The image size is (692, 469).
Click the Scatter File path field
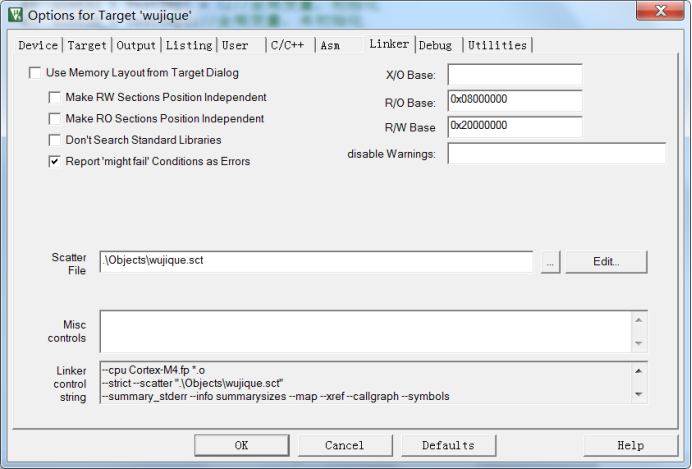(x=316, y=262)
